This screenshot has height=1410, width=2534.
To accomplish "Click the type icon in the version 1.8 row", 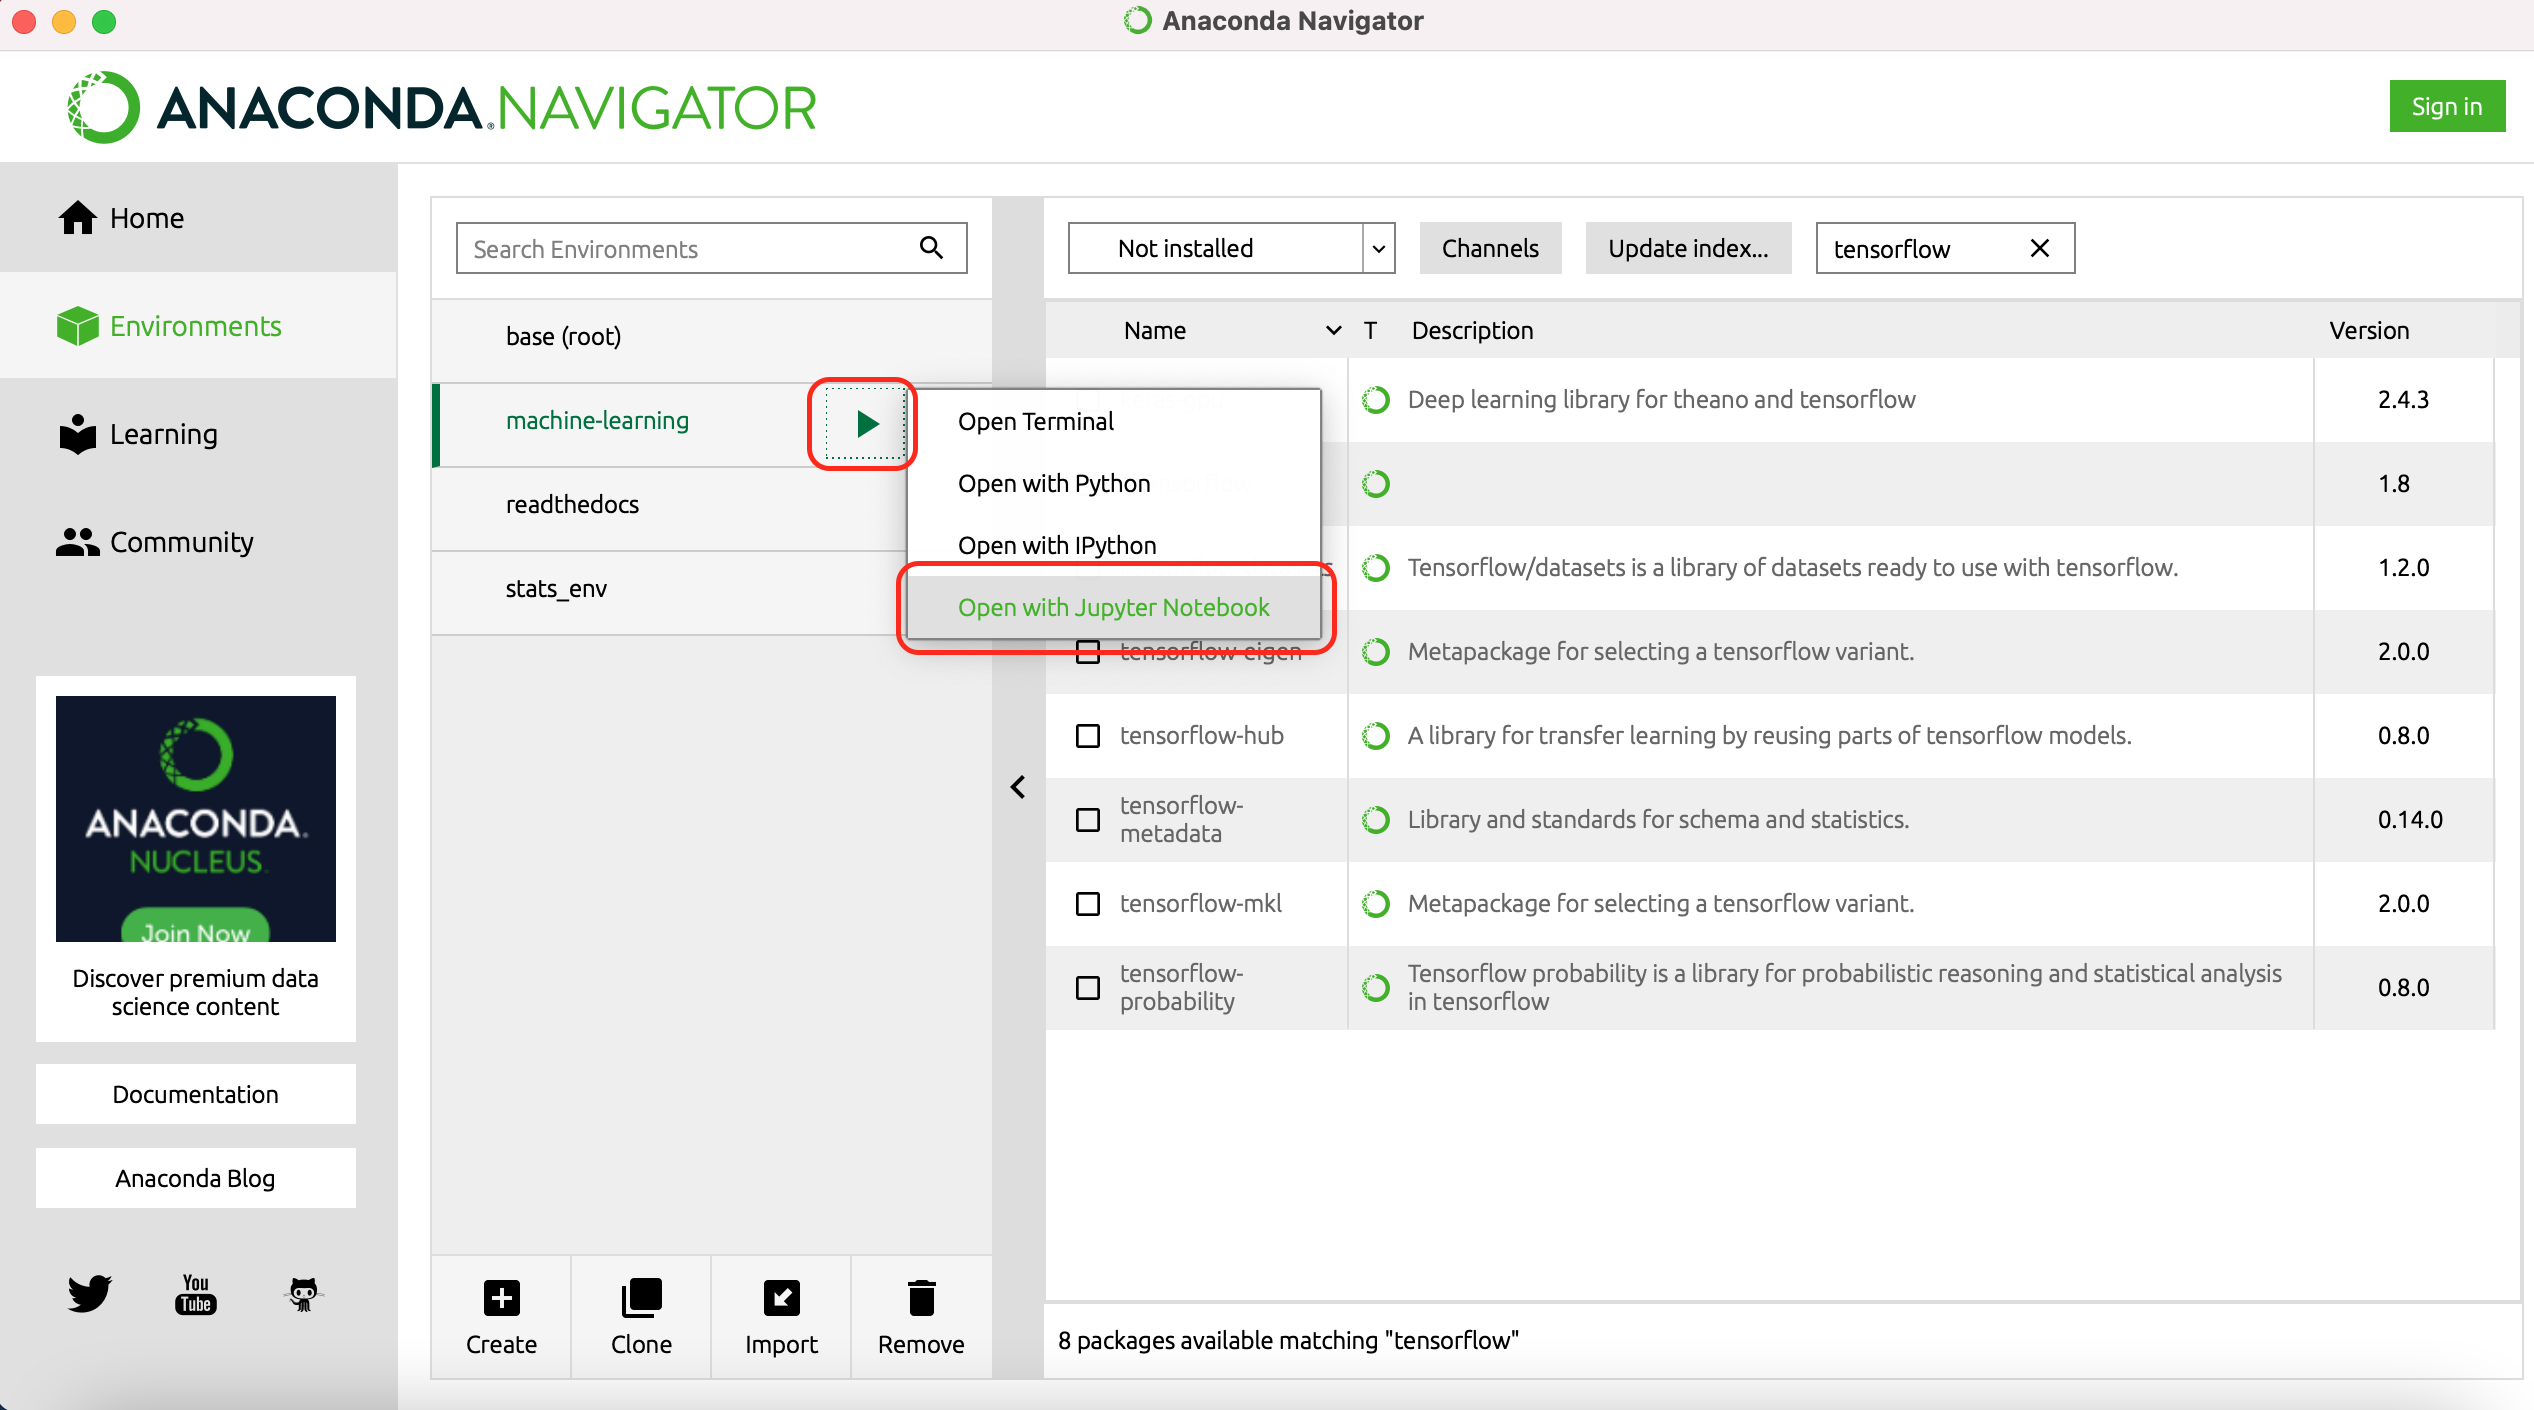I will [1376, 484].
